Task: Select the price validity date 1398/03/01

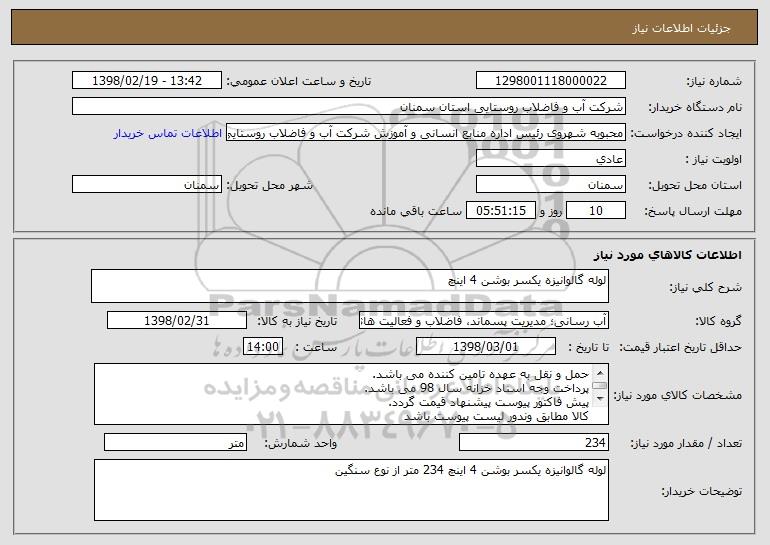Action: [x=486, y=347]
